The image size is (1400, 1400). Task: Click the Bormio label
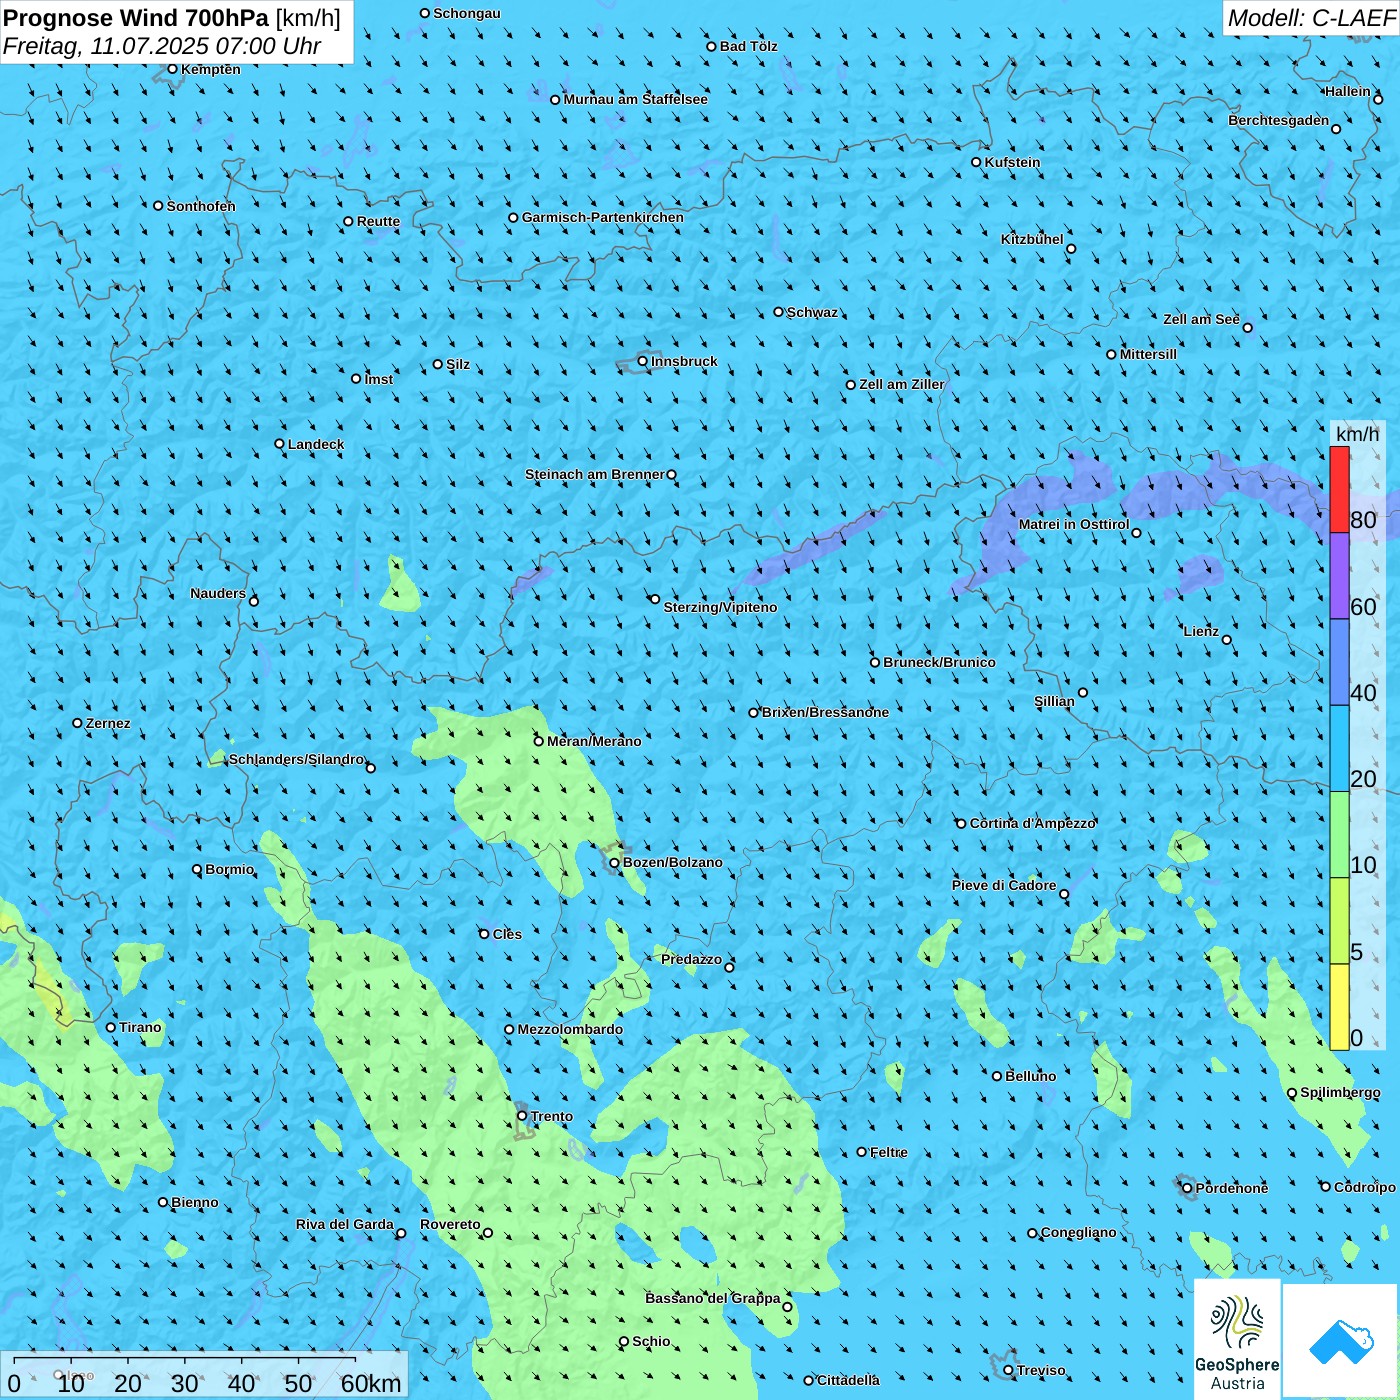[x=229, y=869]
